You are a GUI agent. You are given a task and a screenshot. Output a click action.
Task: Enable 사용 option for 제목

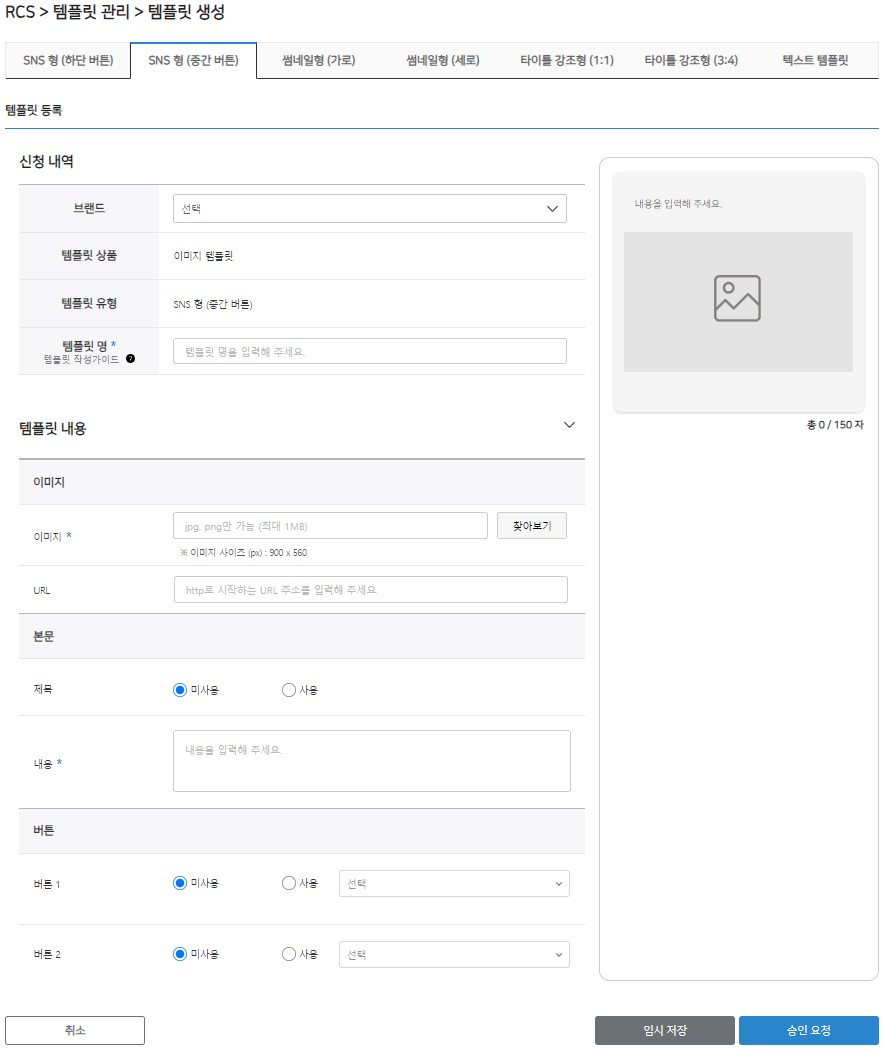288,689
